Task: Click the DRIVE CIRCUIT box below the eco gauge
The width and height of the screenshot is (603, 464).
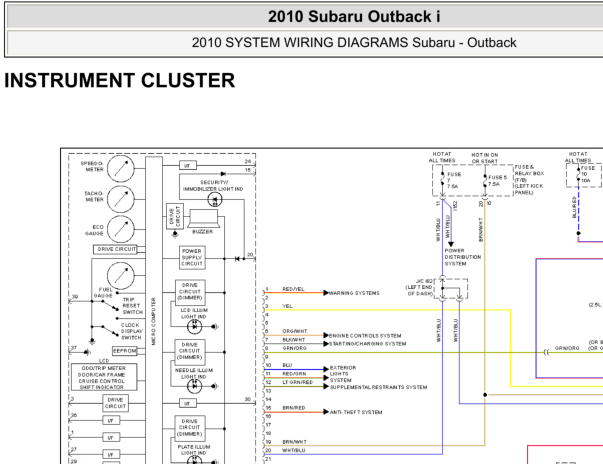Action: (117, 249)
